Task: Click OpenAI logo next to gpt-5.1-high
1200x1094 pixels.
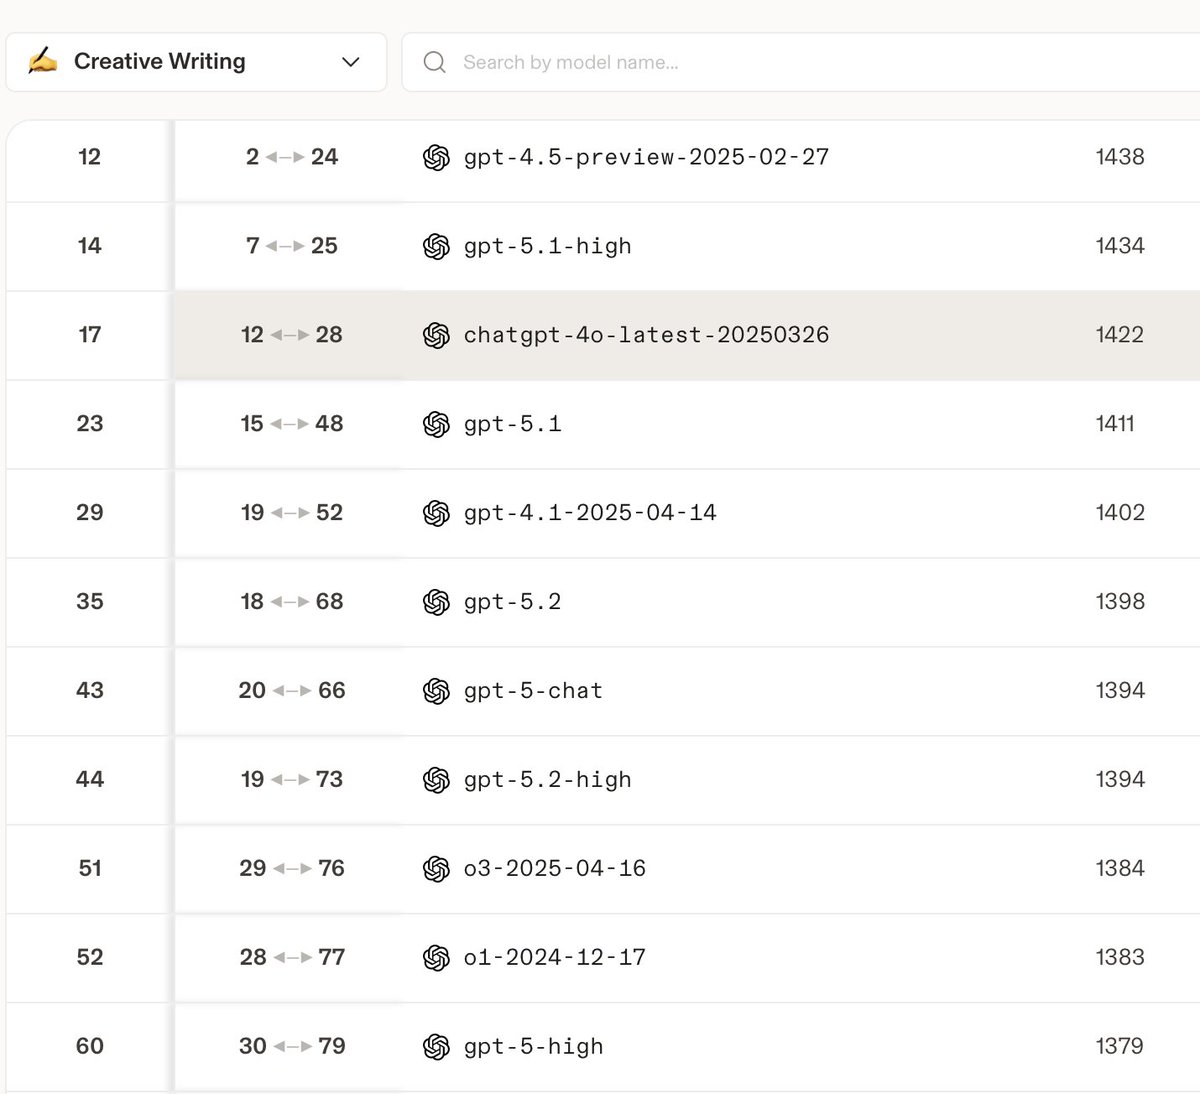Action: click(436, 246)
